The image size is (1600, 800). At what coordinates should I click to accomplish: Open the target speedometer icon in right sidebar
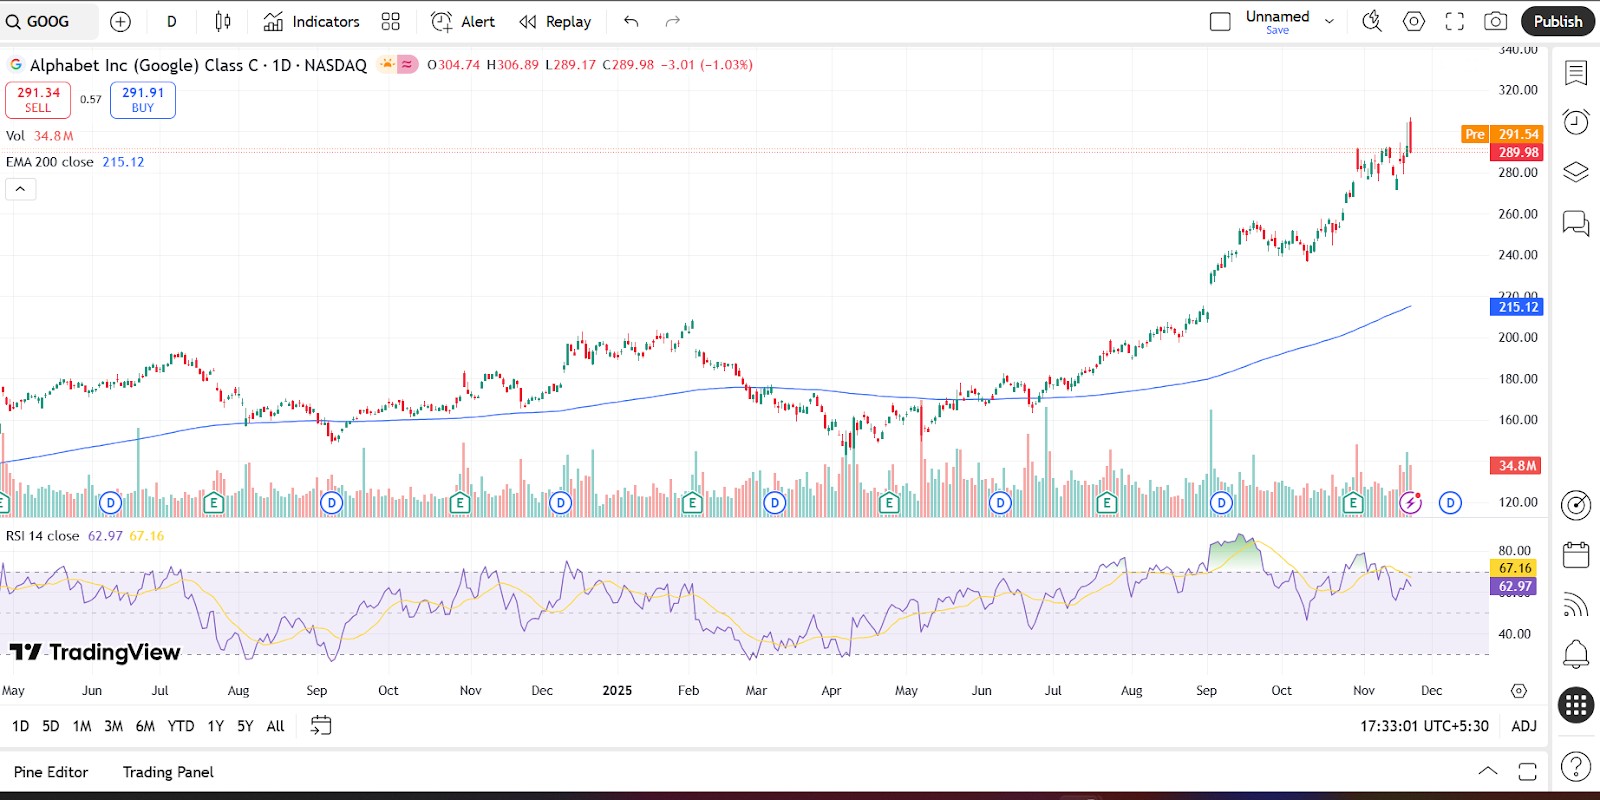(1576, 505)
